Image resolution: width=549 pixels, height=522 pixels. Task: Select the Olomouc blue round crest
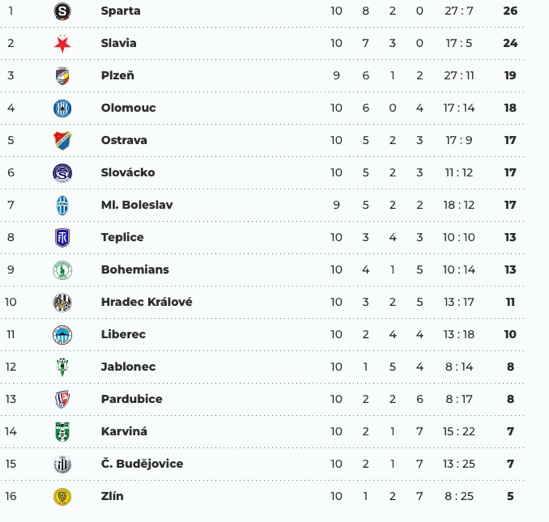62,108
